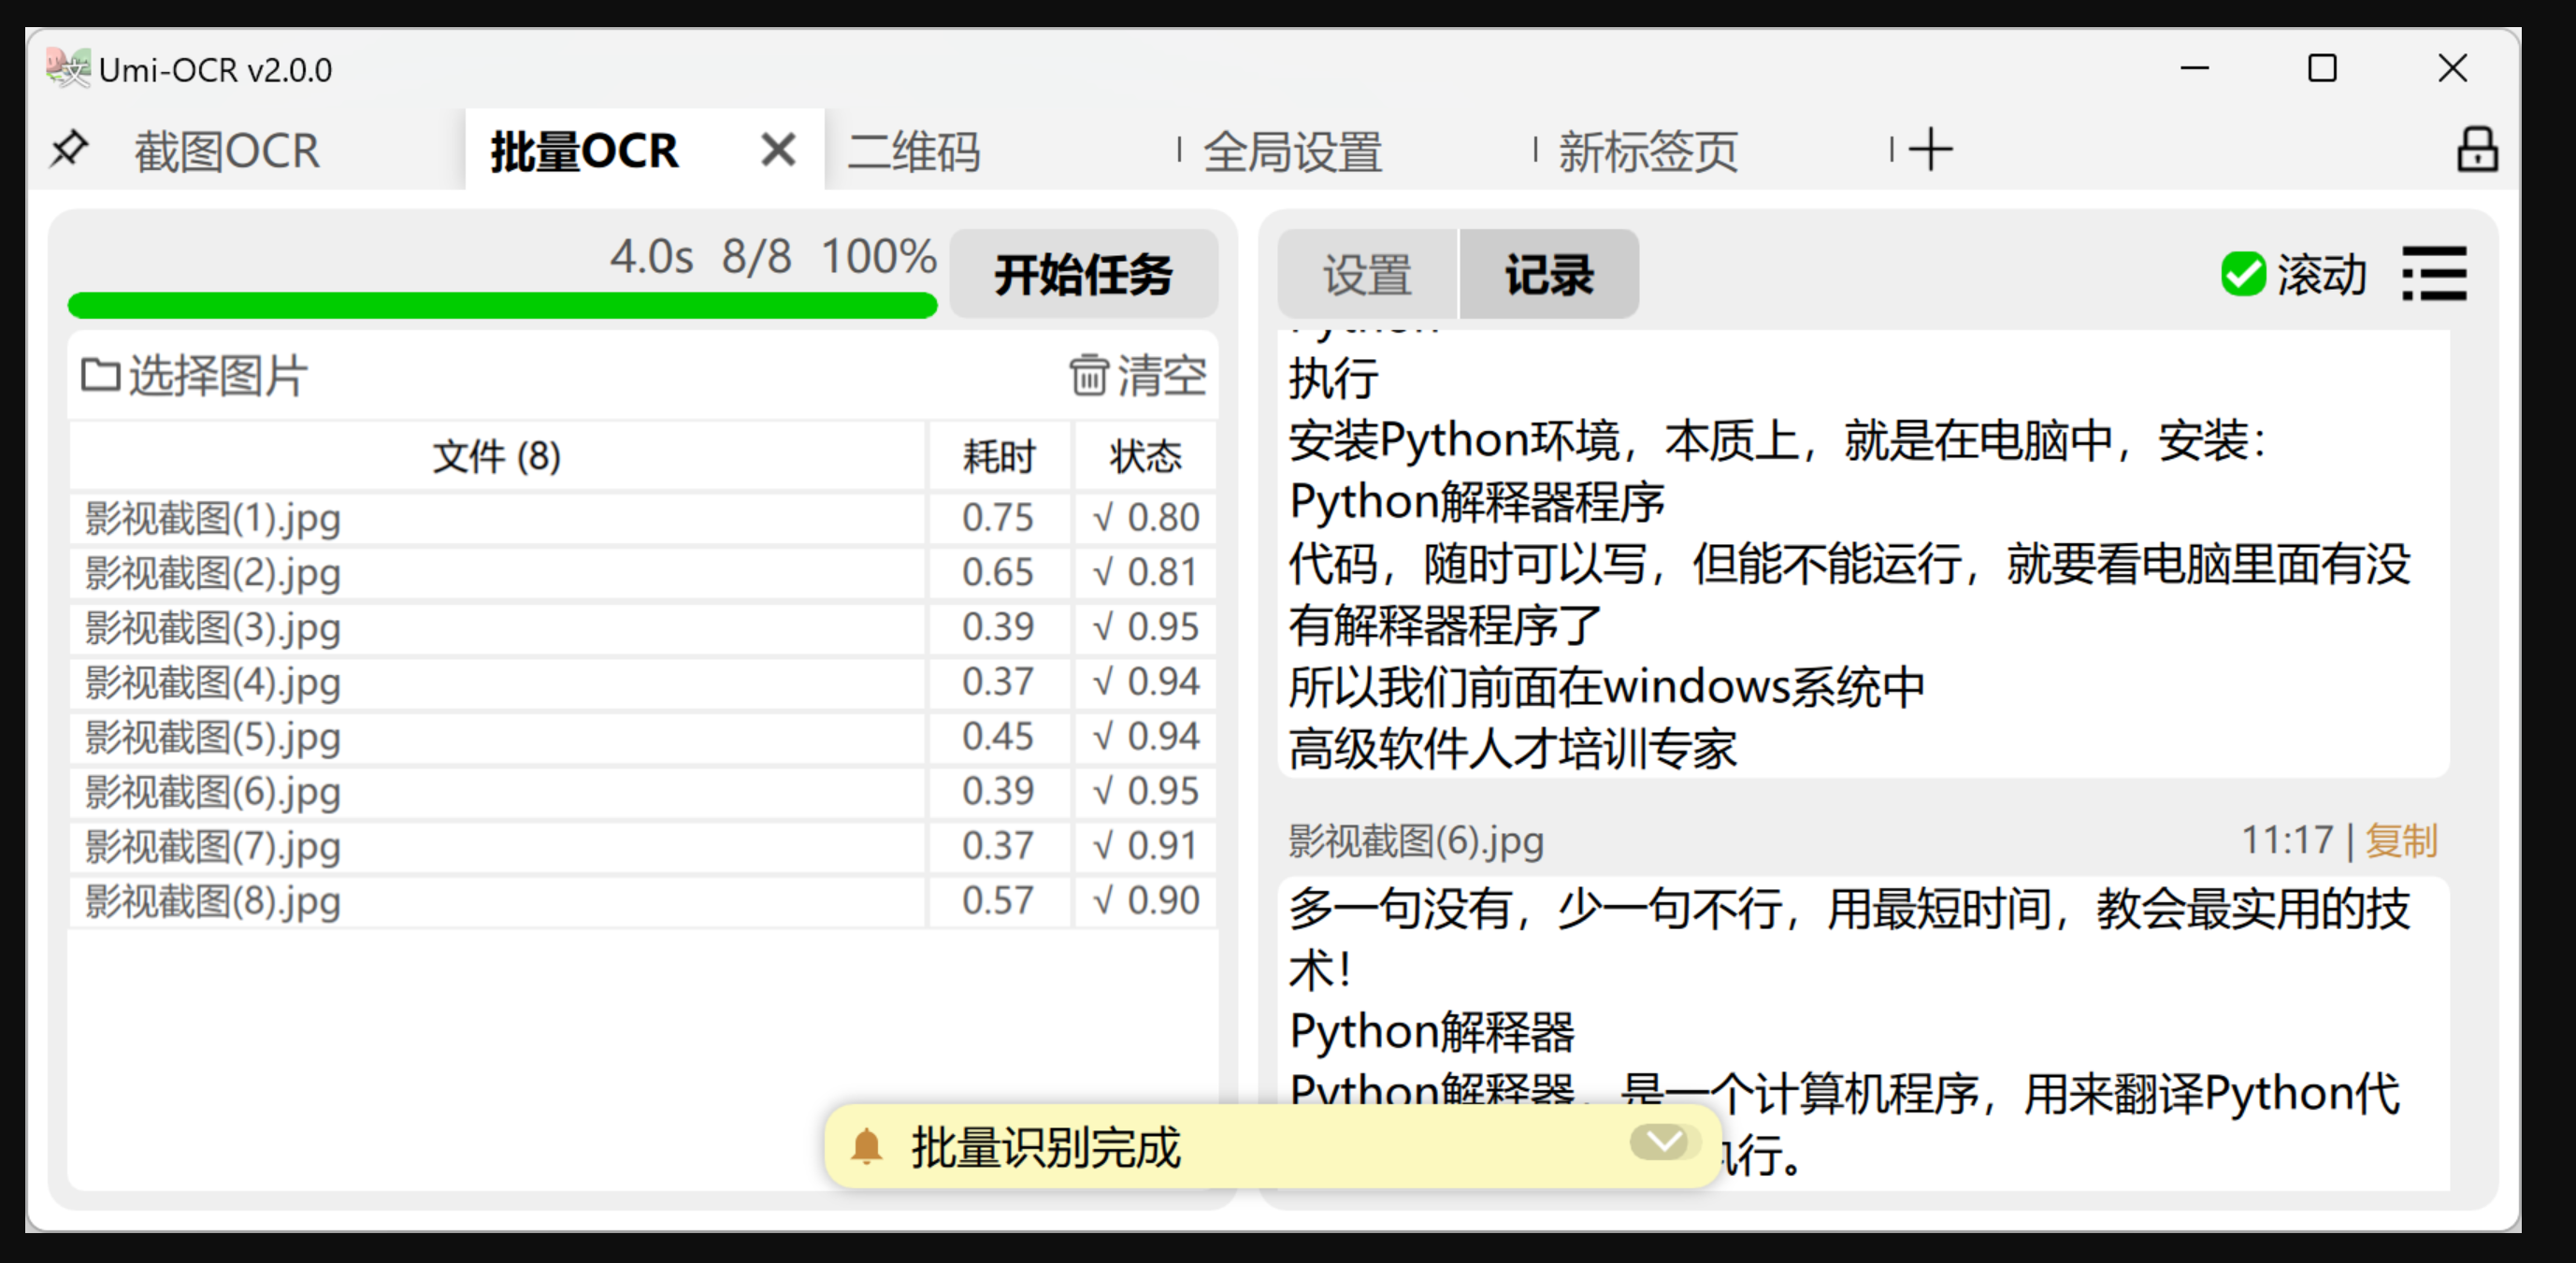Screen dimensions: 2576x1263
Task: Open the 设置 panel tab
Action: (1367, 274)
